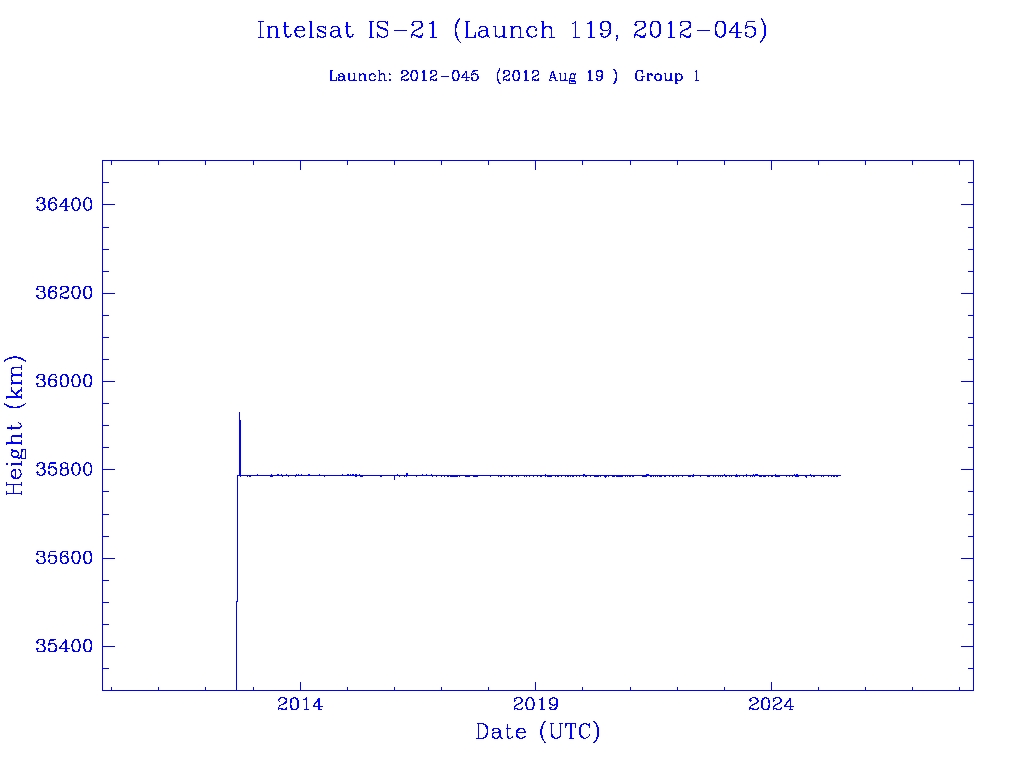Screen dimensions: 1024x768
Task: Click the chart title "Intelsat IS-21"
Action: pos(347,30)
